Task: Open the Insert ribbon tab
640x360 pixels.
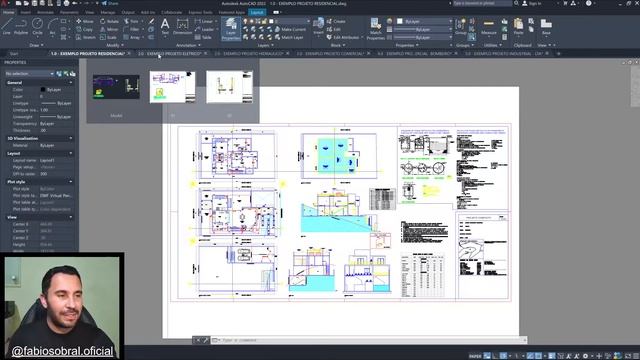Action: [x=25, y=12]
